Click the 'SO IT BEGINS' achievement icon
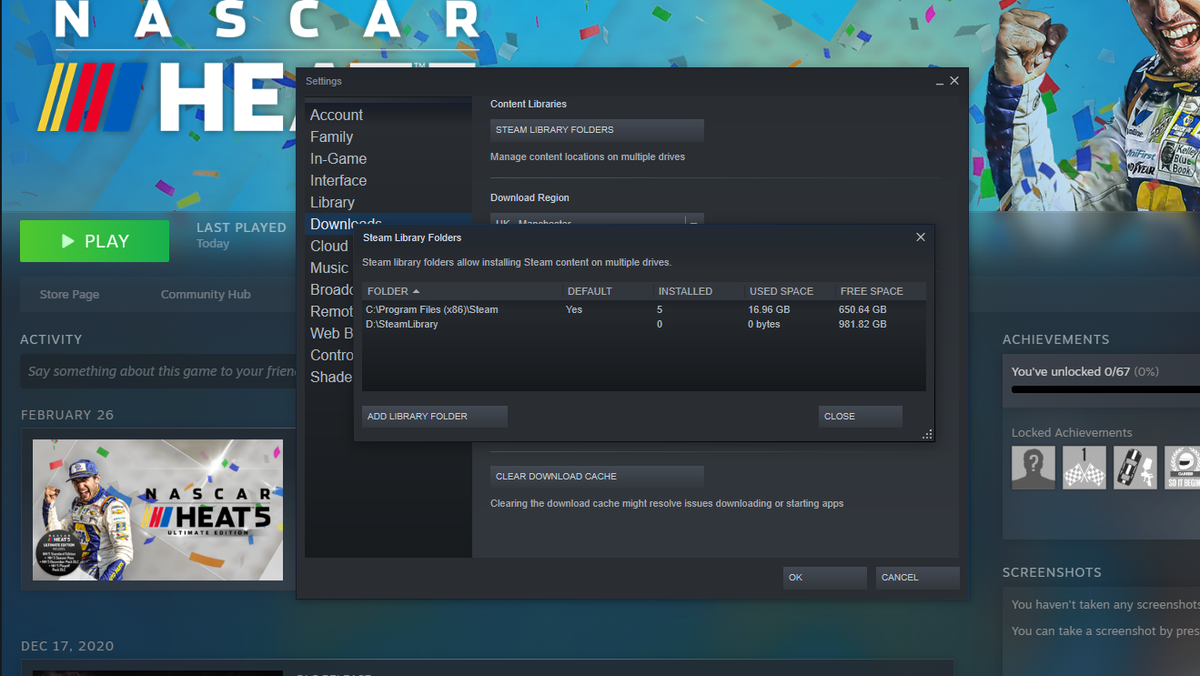1200x676 pixels. (1182, 467)
